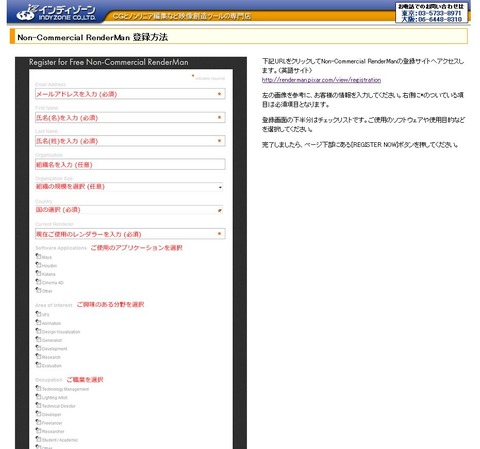Check Other under Software Applications
This screenshot has height=449, width=480.
38,290
